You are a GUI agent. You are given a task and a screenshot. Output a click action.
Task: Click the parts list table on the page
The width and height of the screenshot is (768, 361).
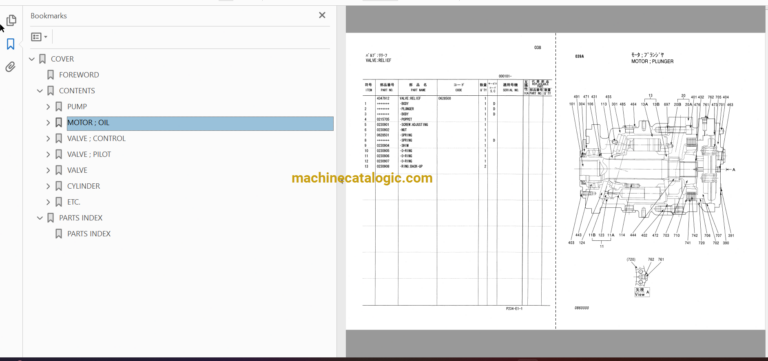(x=457, y=192)
